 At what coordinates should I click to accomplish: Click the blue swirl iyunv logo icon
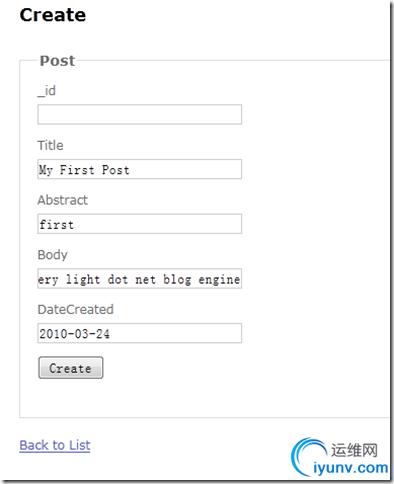coord(308,457)
